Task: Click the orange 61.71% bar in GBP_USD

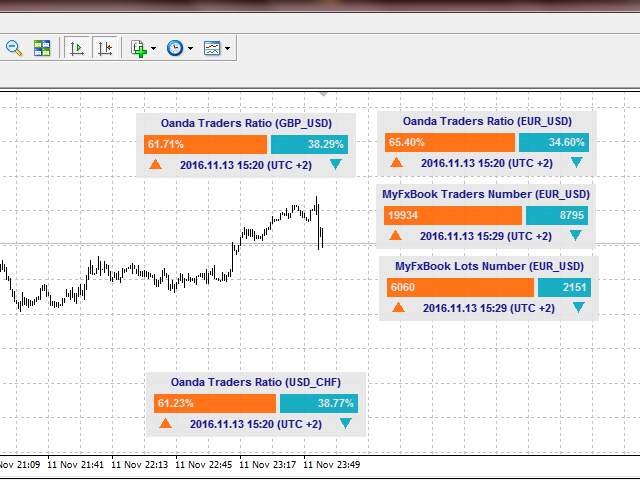Action: [205, 144]
